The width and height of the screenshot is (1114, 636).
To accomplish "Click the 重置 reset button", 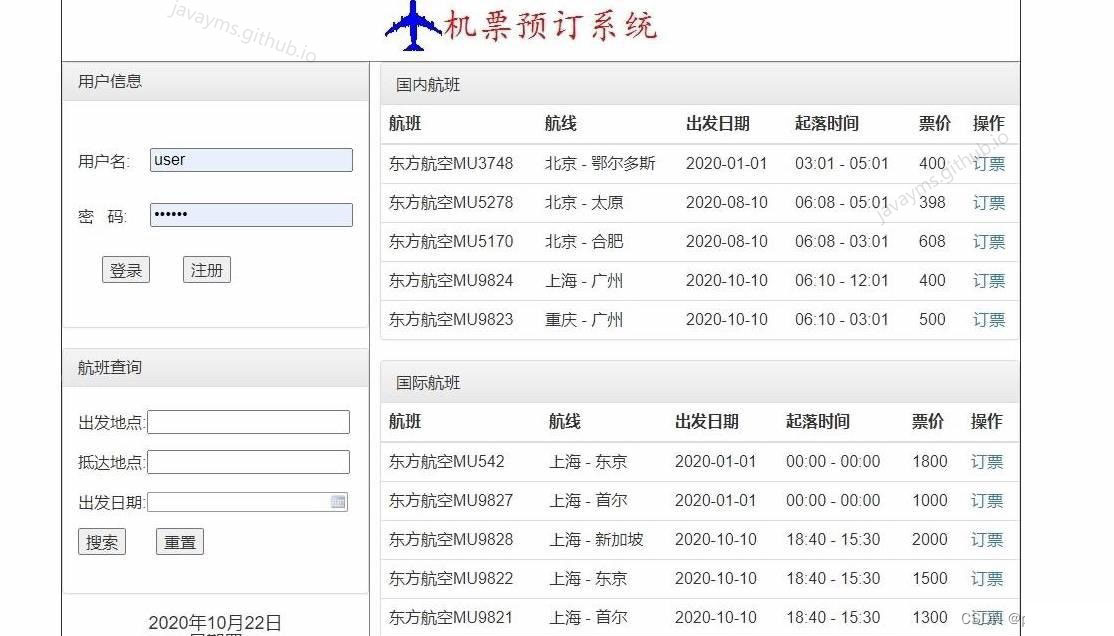I will [x=180, y=542].
